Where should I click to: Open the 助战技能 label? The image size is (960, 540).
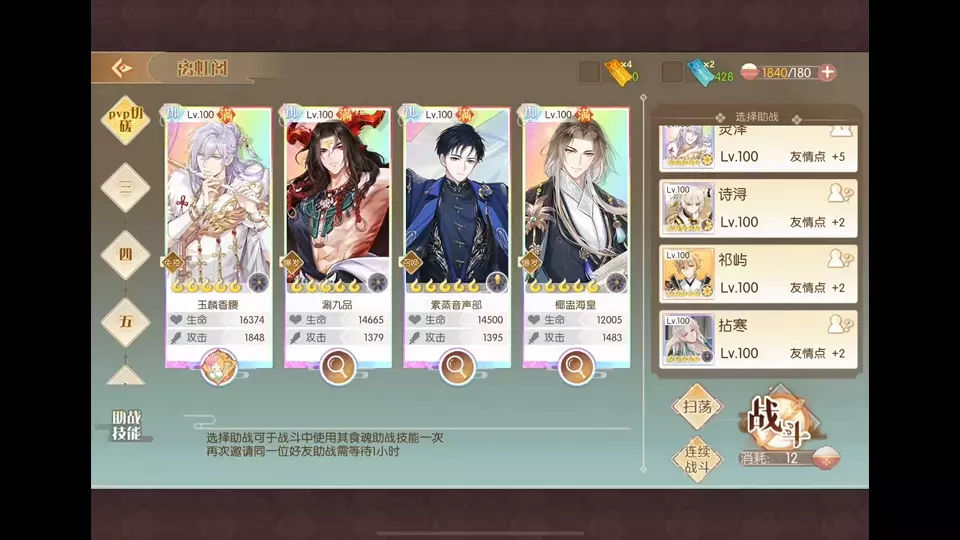[x=126, y=425]
